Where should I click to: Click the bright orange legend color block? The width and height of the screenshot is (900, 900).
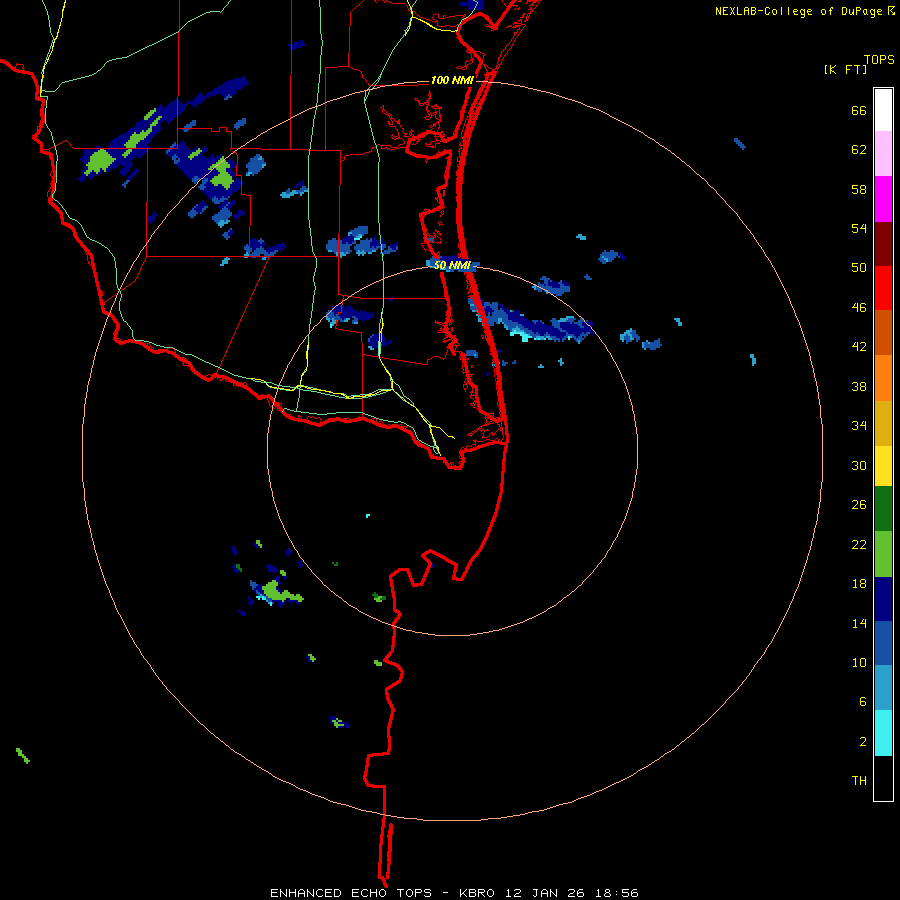tap(883, 378)
